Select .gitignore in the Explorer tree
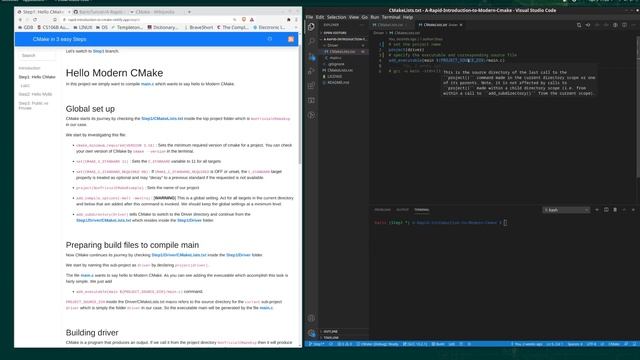Screen dimensions: 640x360 336,64
